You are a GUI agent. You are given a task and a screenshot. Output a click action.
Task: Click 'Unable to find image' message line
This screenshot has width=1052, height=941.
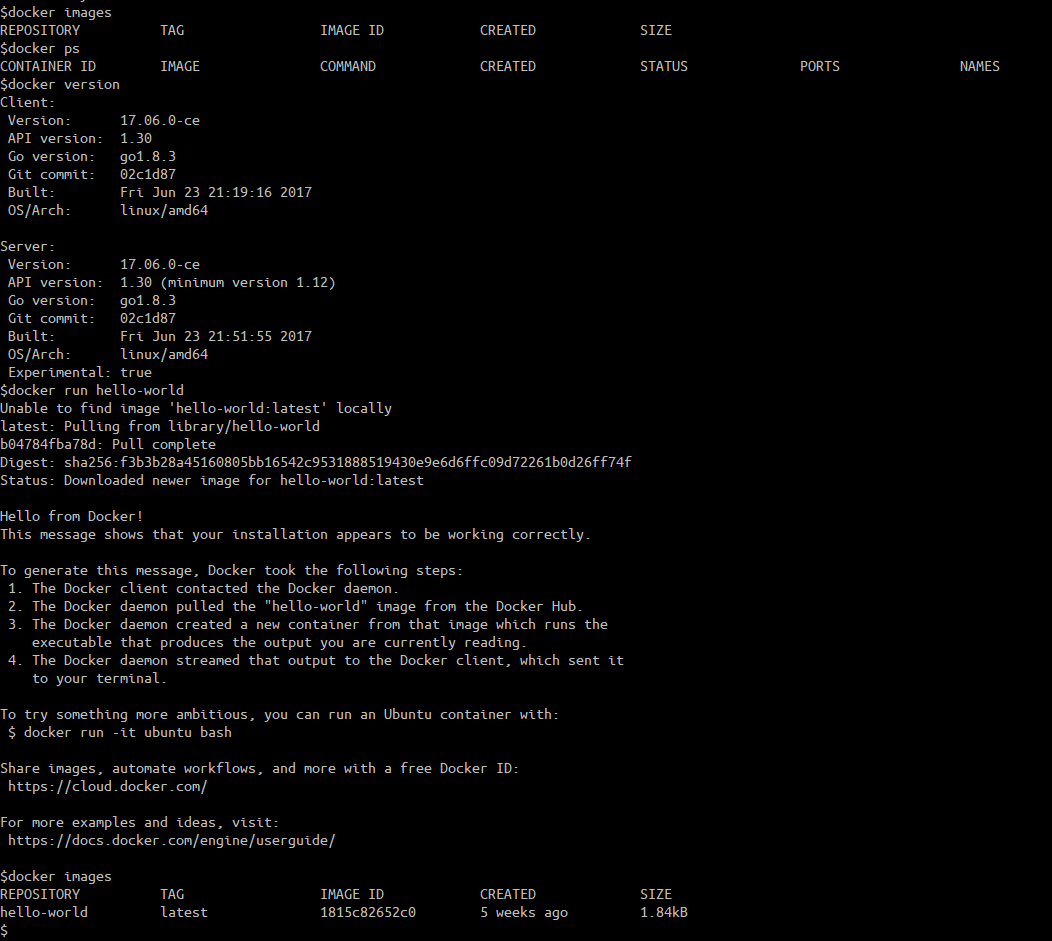point(196,408)
